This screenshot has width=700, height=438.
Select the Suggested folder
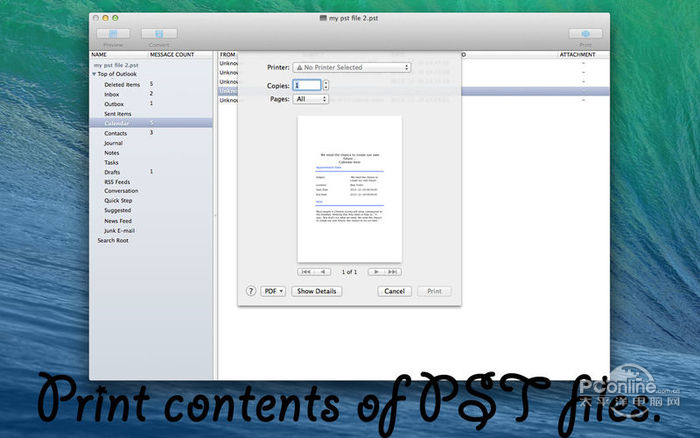click(x=118, y=210)
